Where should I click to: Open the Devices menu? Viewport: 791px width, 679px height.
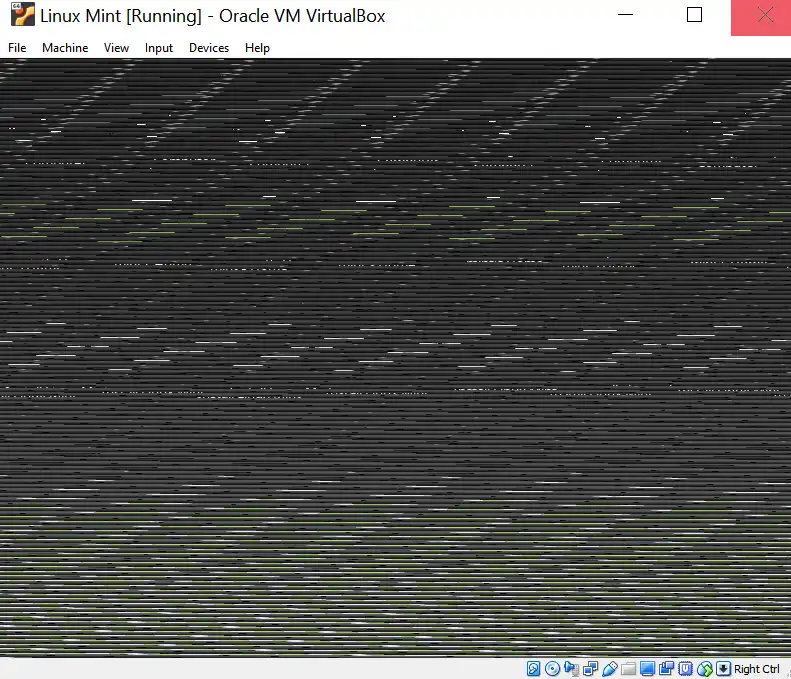click(209, 48)
